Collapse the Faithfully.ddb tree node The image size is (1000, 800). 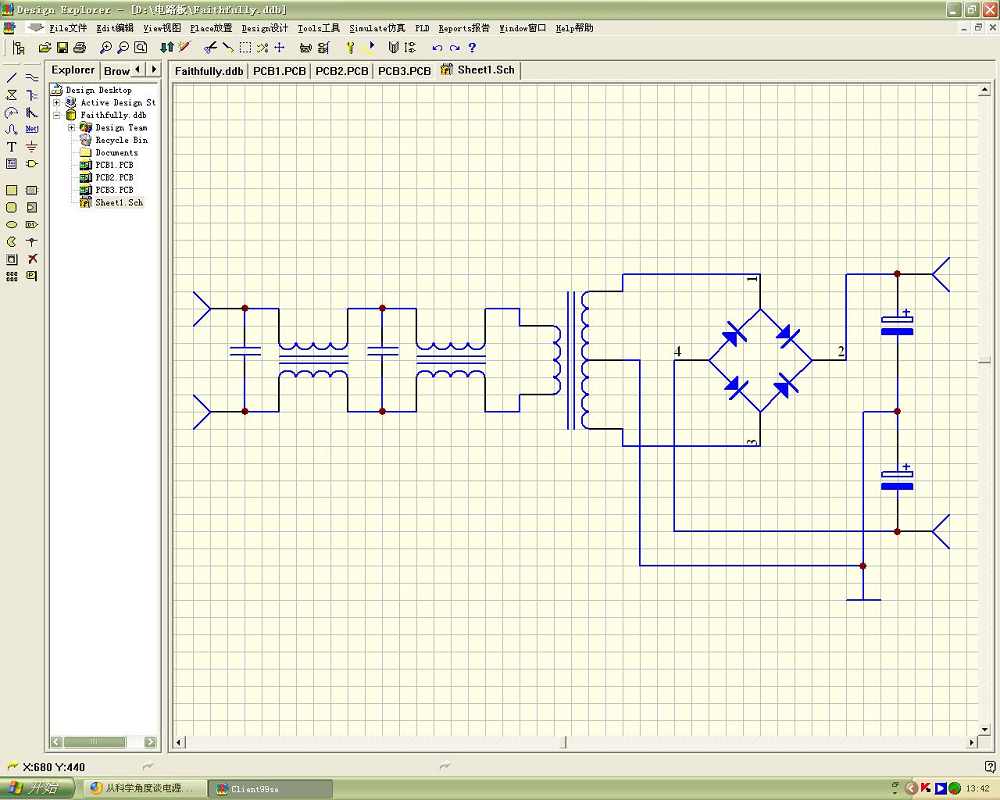[x=57, y=115]
